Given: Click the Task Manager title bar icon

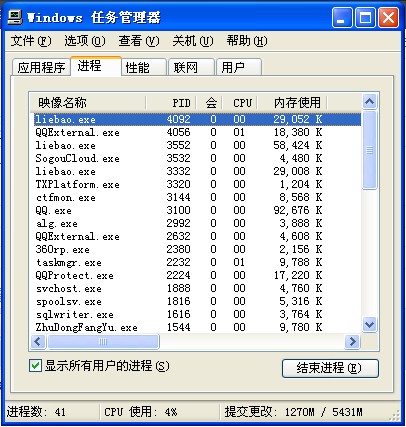Looking at the screenshot, I should (15, 17).
